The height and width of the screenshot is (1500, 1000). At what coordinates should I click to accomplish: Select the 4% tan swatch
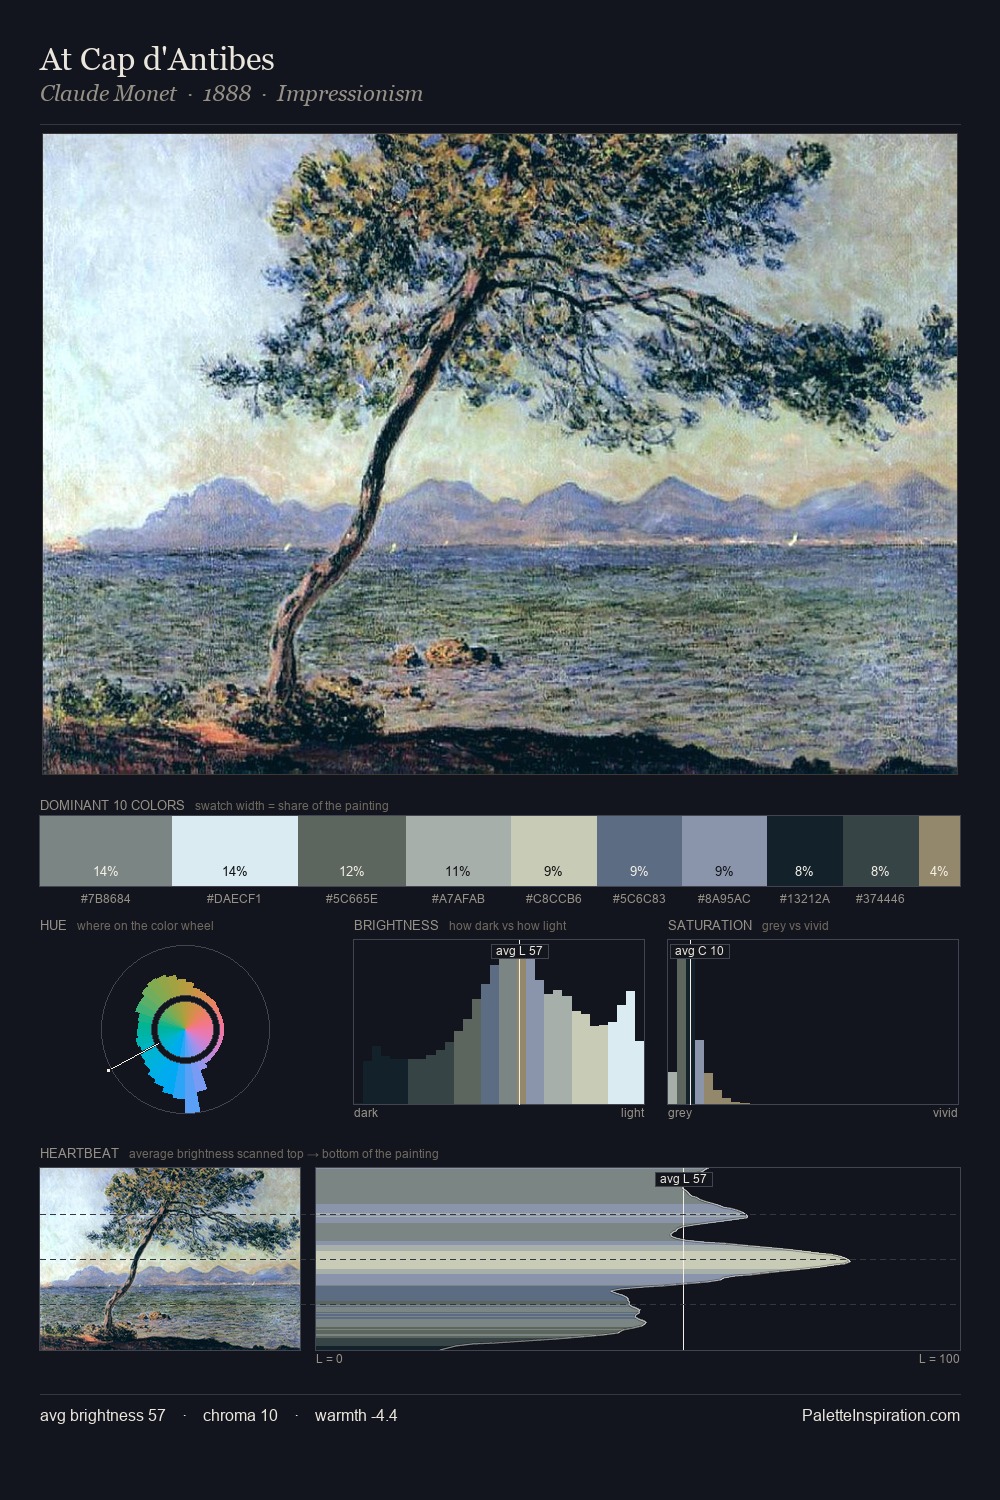939,851
